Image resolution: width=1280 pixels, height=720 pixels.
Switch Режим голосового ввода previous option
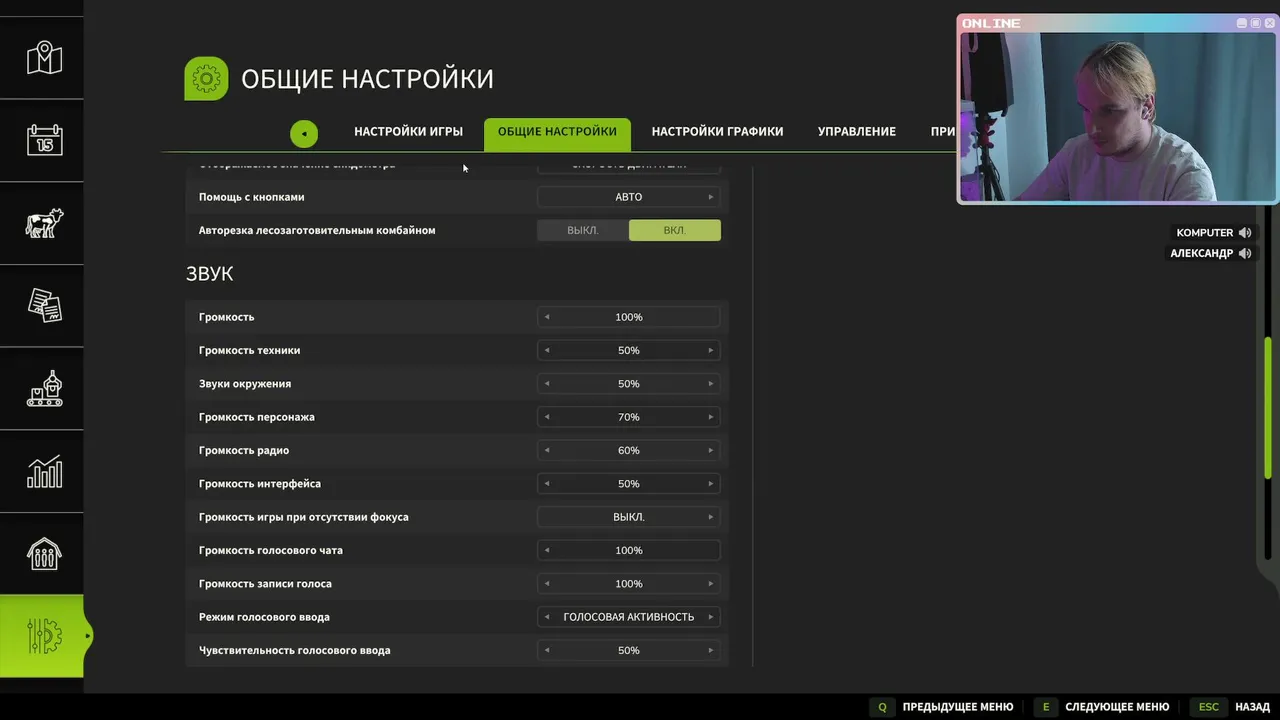547,617
